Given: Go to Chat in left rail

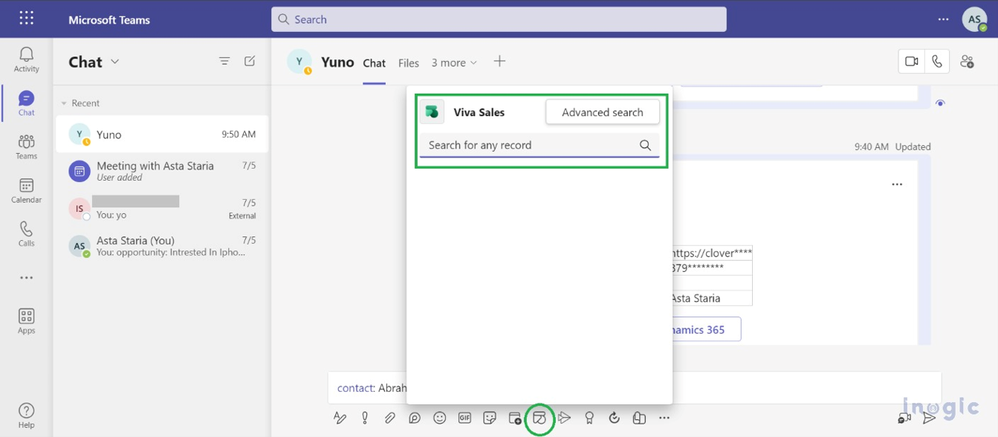Looking at the screenshot, I should pyautogui.click(x=26, y=104).
